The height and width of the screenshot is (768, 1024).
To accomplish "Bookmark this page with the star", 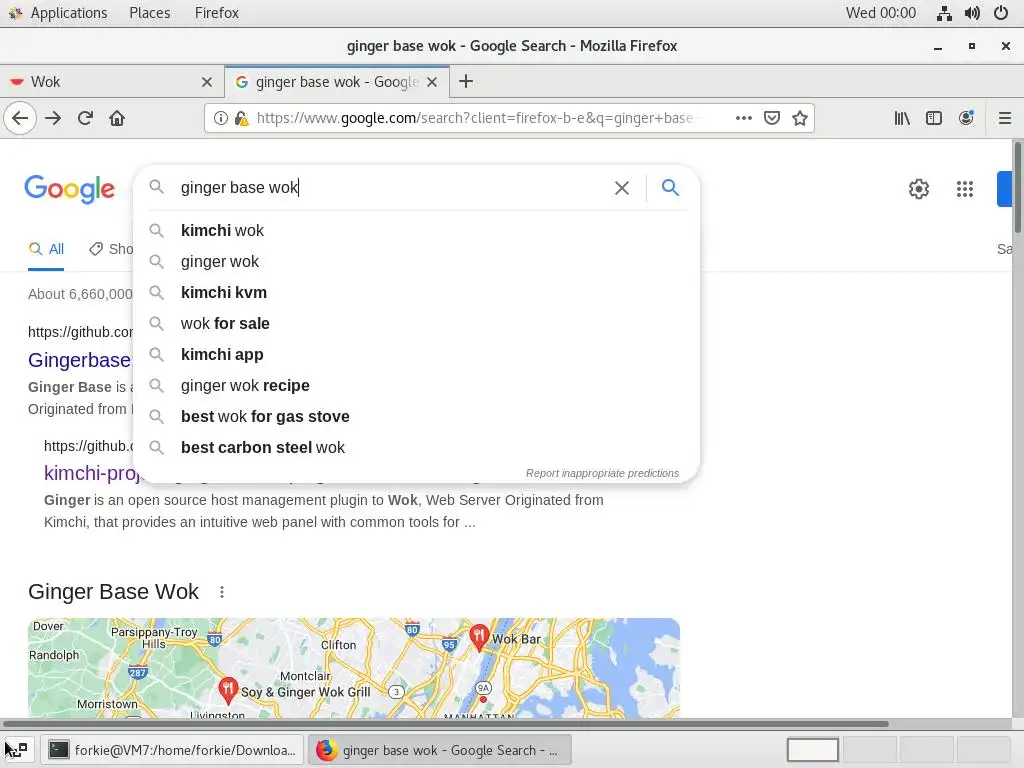I will click(800, 118).
